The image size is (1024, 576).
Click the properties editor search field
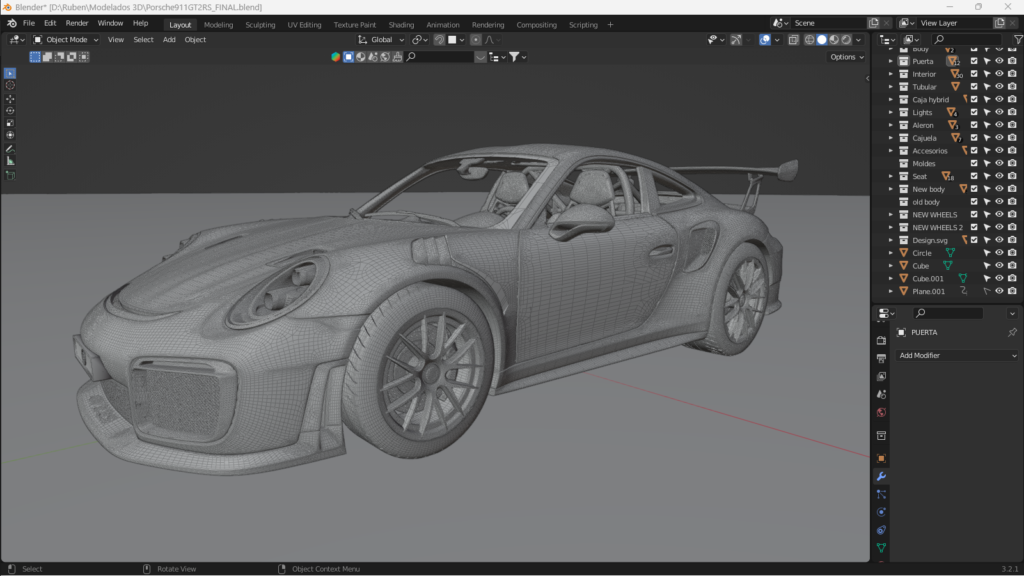point(948,313)
